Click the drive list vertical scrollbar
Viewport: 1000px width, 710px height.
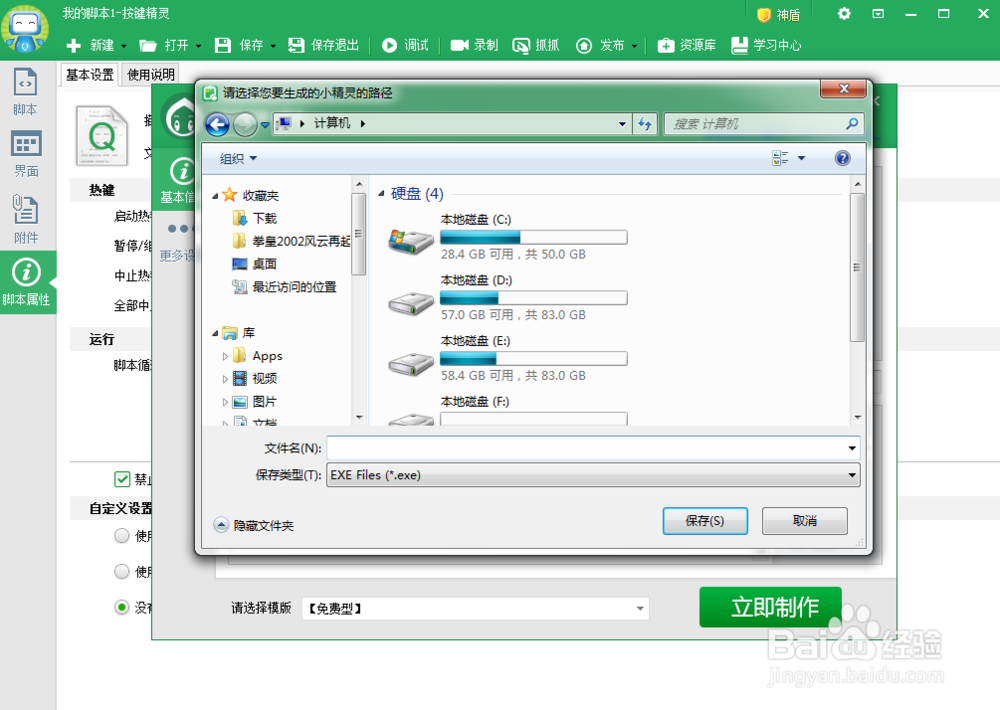point(858,268)
